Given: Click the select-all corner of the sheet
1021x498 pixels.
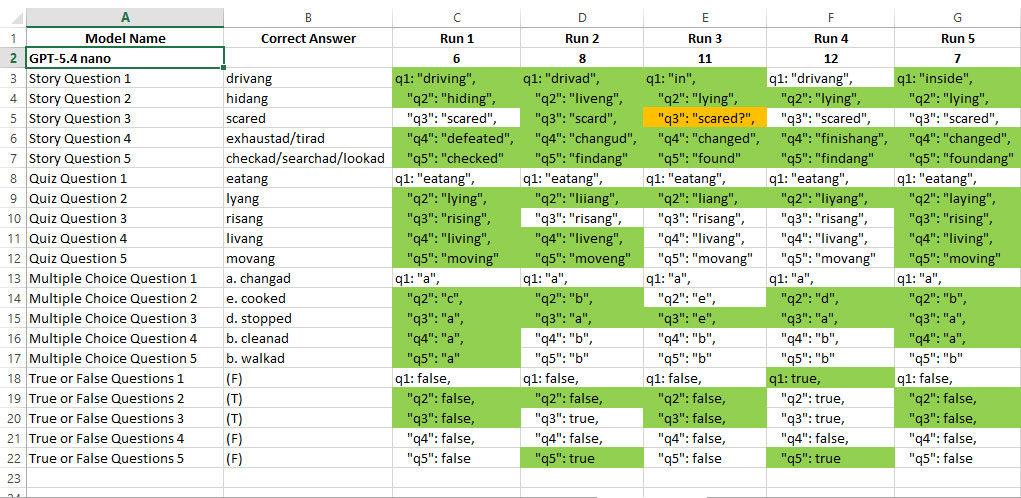Looking at the screenshot, I should click(13, 18).
